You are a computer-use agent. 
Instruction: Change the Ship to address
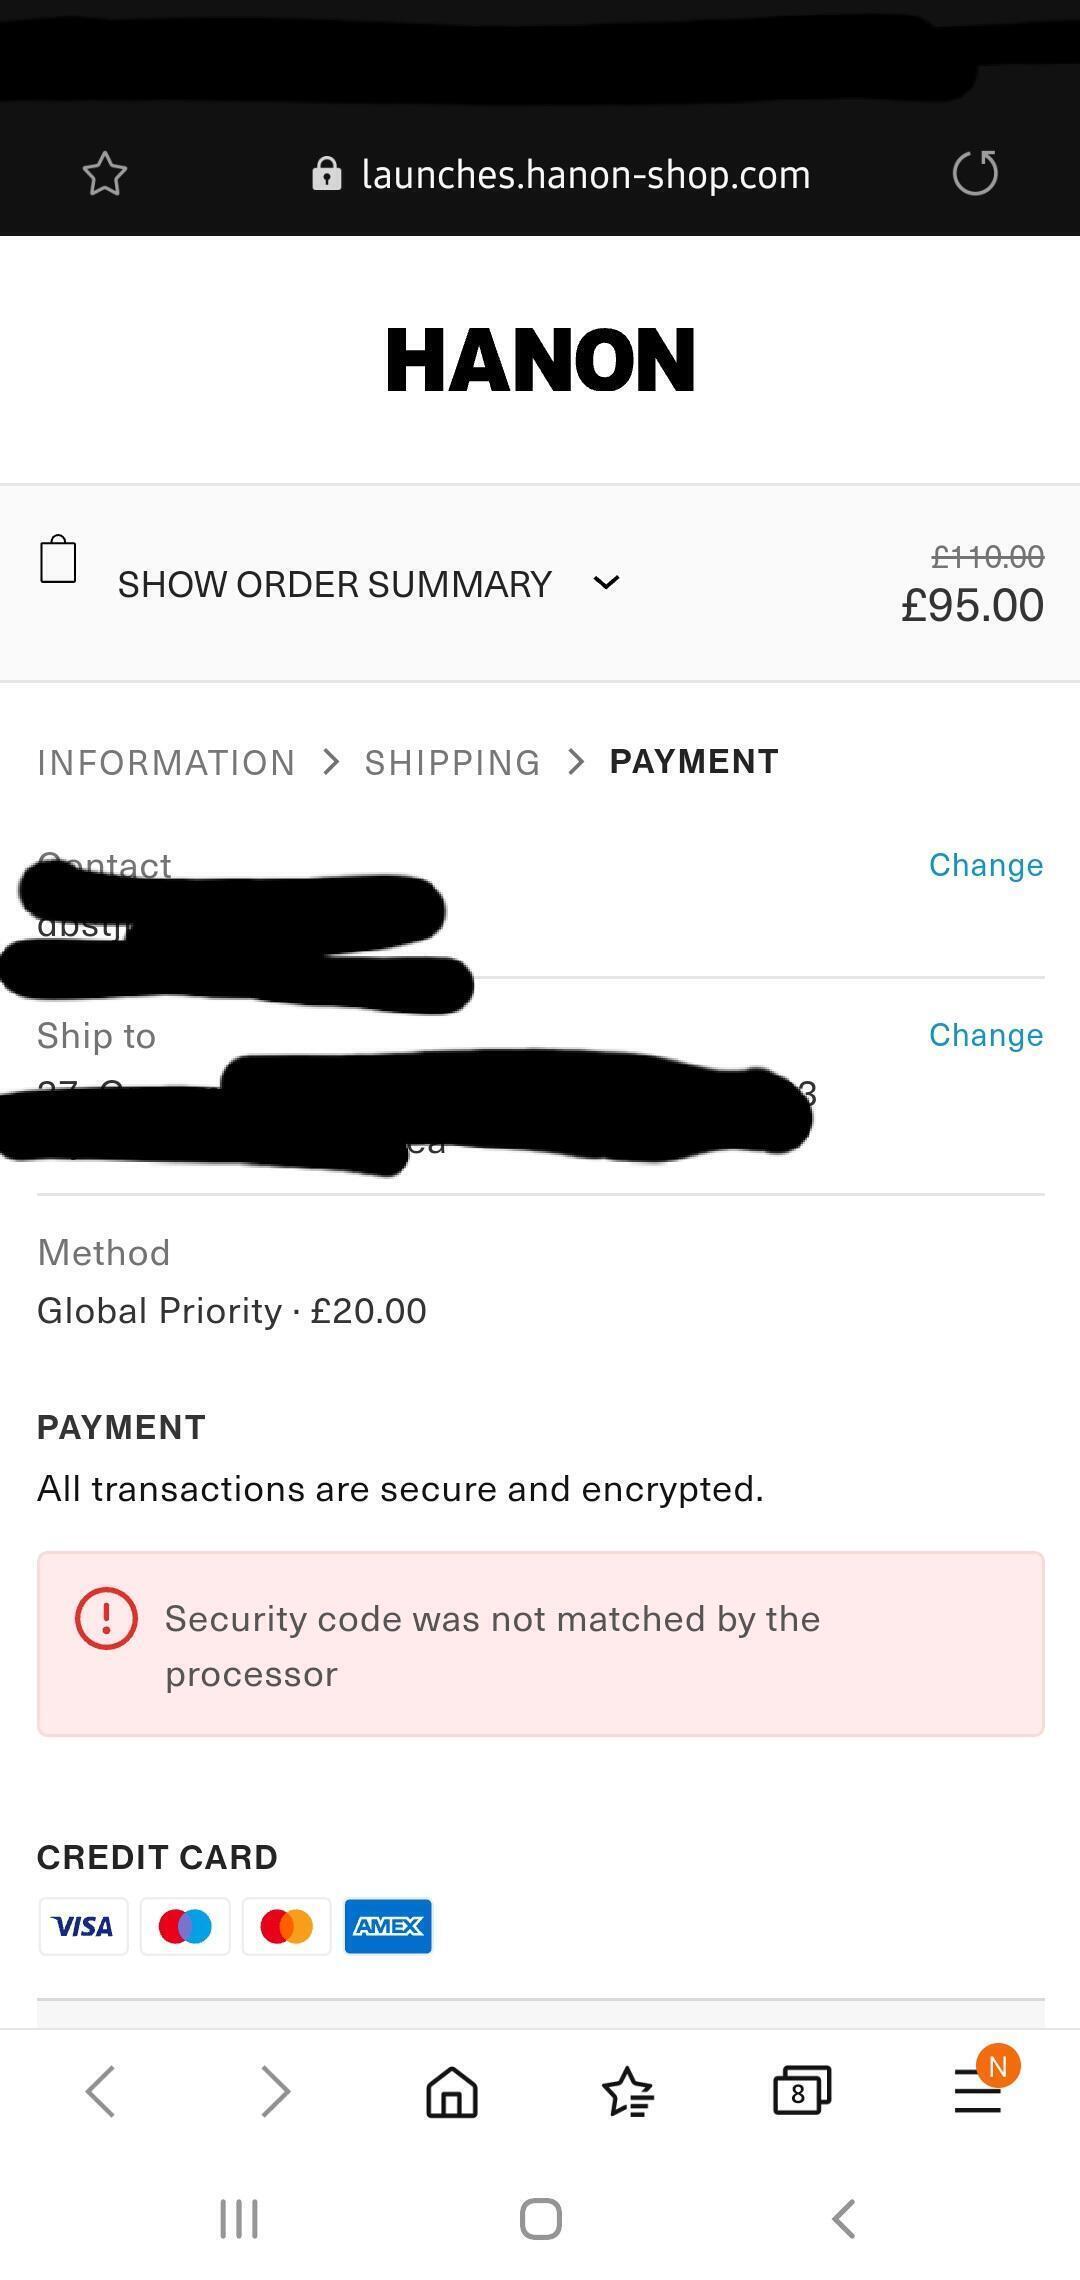[985, 1035]
